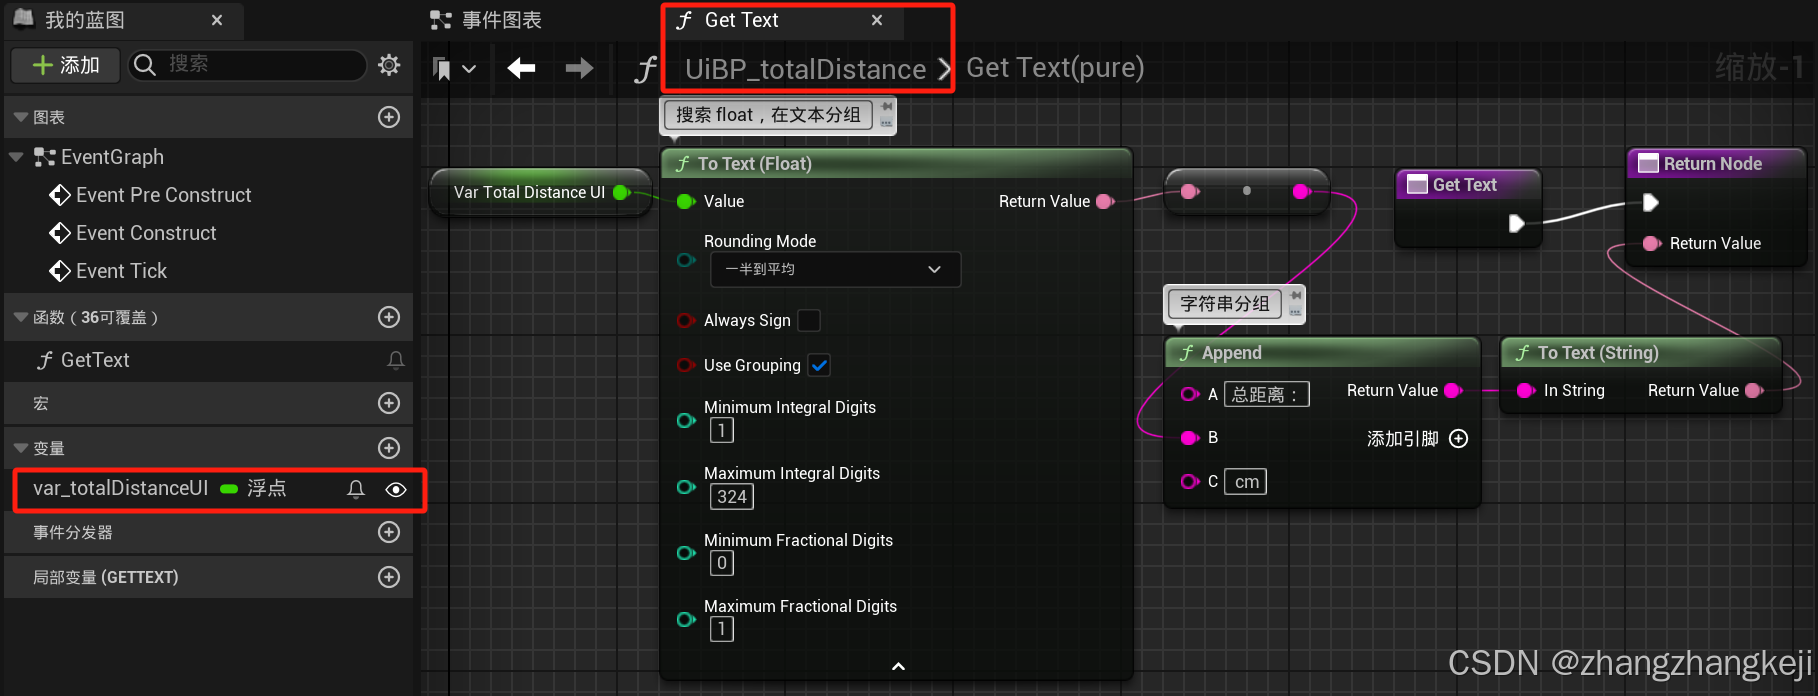
Task: Click the Var Total Distance UI output pin
Action: [x=622, y=192]
